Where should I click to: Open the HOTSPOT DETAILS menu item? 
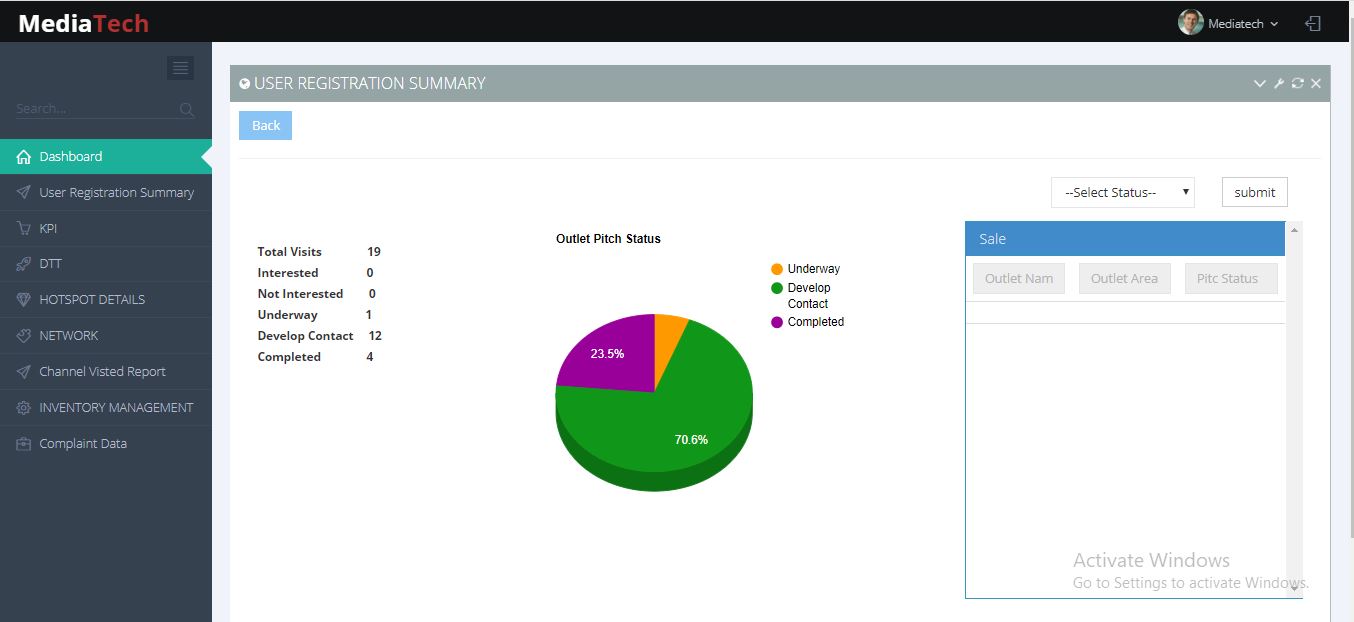(92, 300)
